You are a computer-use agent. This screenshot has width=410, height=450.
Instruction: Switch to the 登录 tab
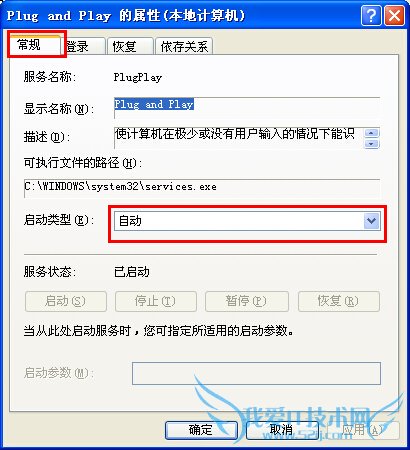(84, 46)
